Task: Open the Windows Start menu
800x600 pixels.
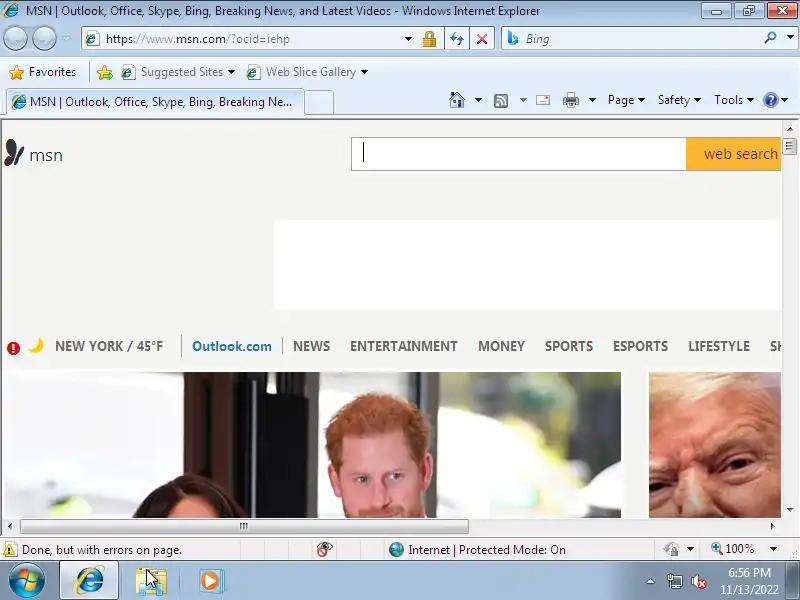Action: coord(27,581)
